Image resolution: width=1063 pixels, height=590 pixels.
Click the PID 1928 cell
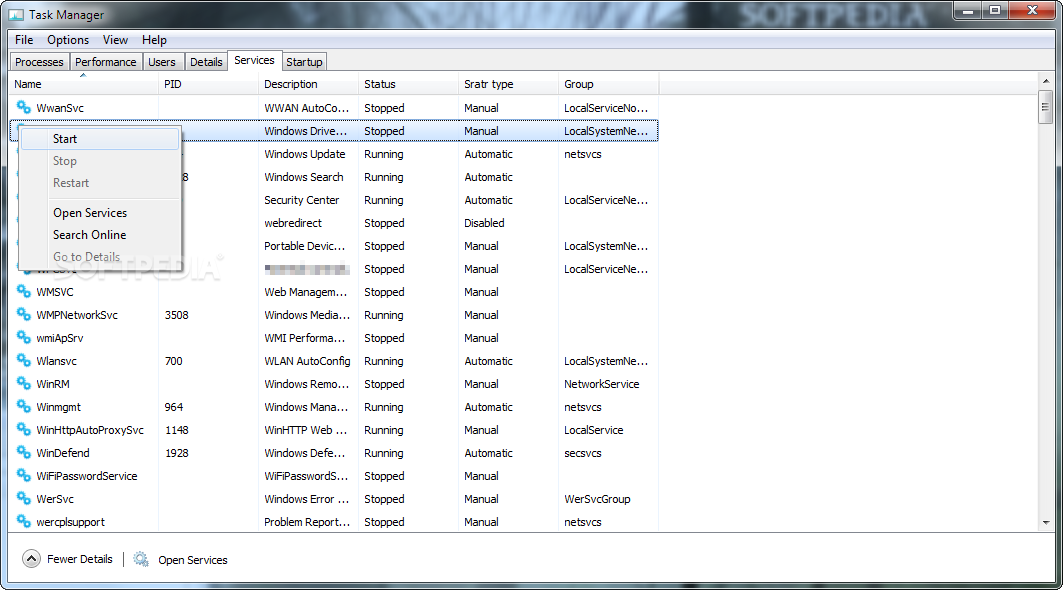(x=176, y=453)
